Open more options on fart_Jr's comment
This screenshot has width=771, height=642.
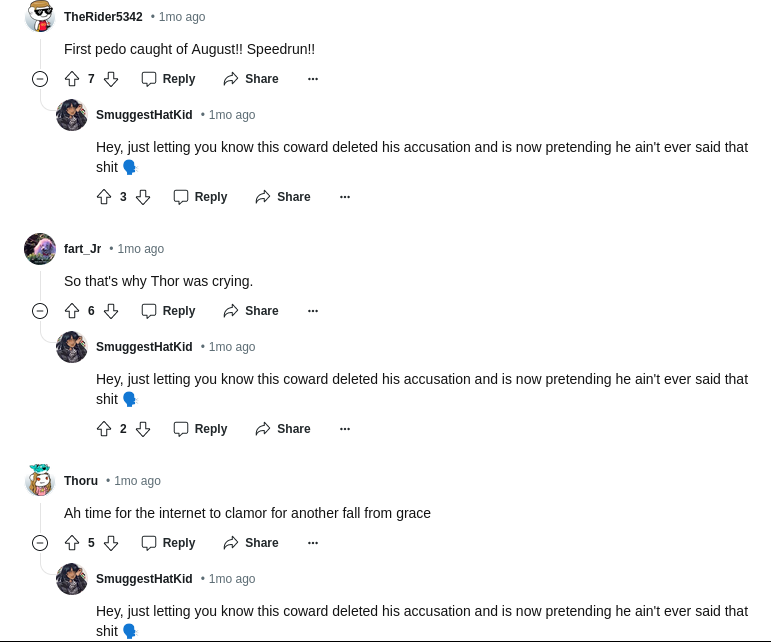pos(313,311)
